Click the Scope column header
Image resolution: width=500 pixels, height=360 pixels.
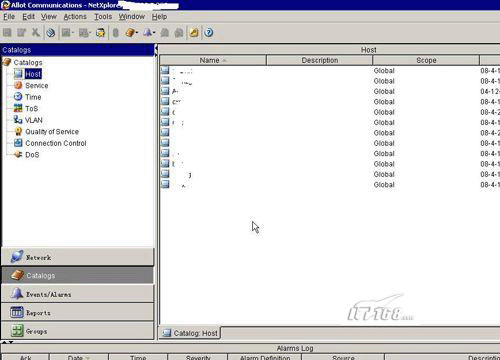point(426,60)
